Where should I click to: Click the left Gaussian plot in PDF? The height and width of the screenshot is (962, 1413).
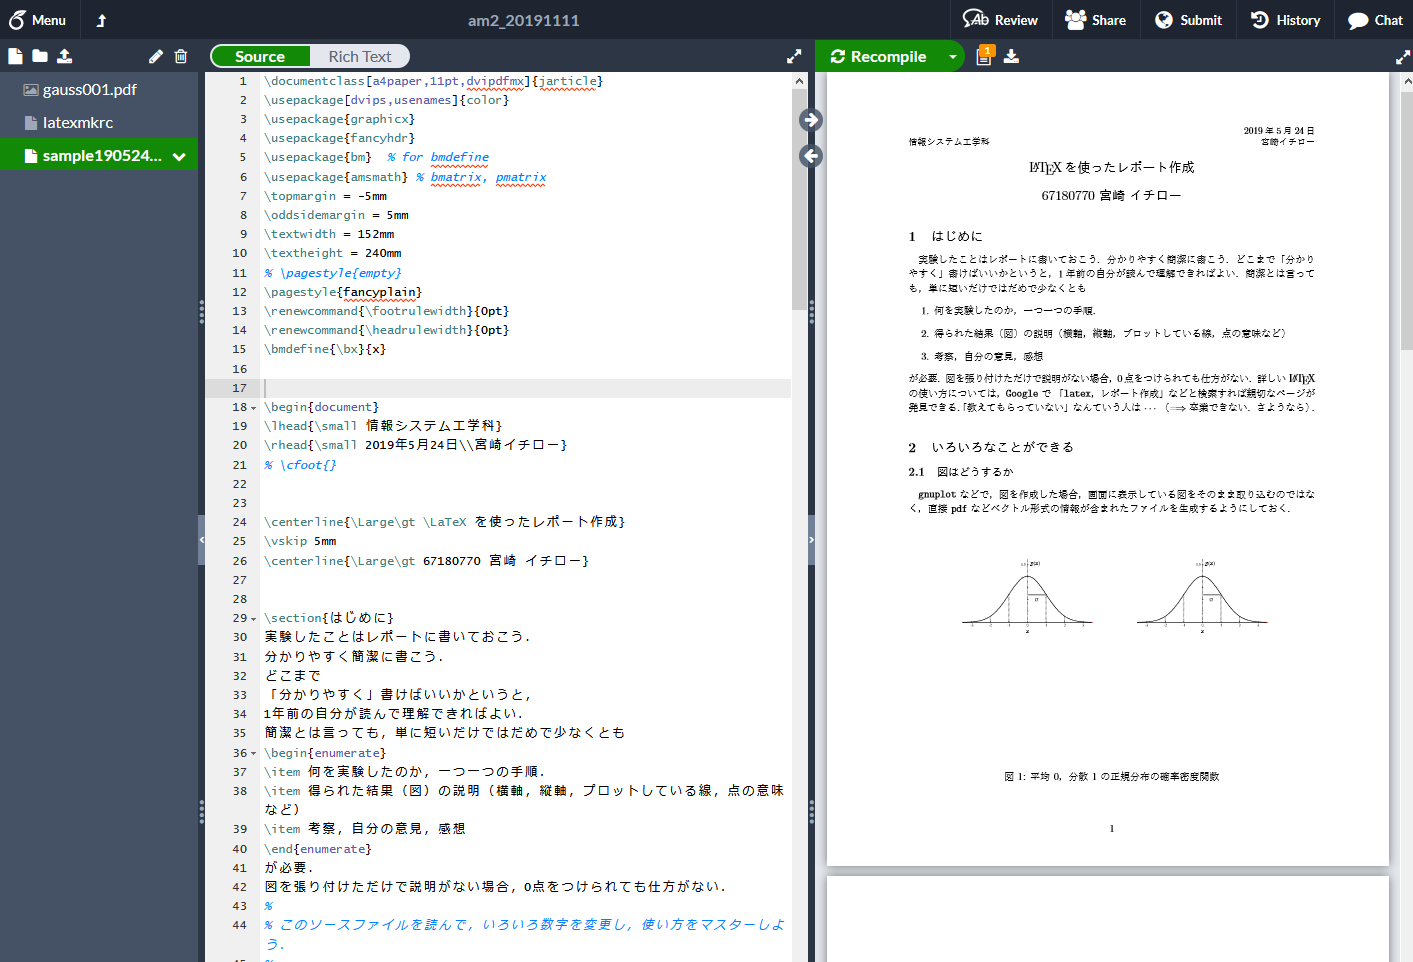[x=1028, y=596]
